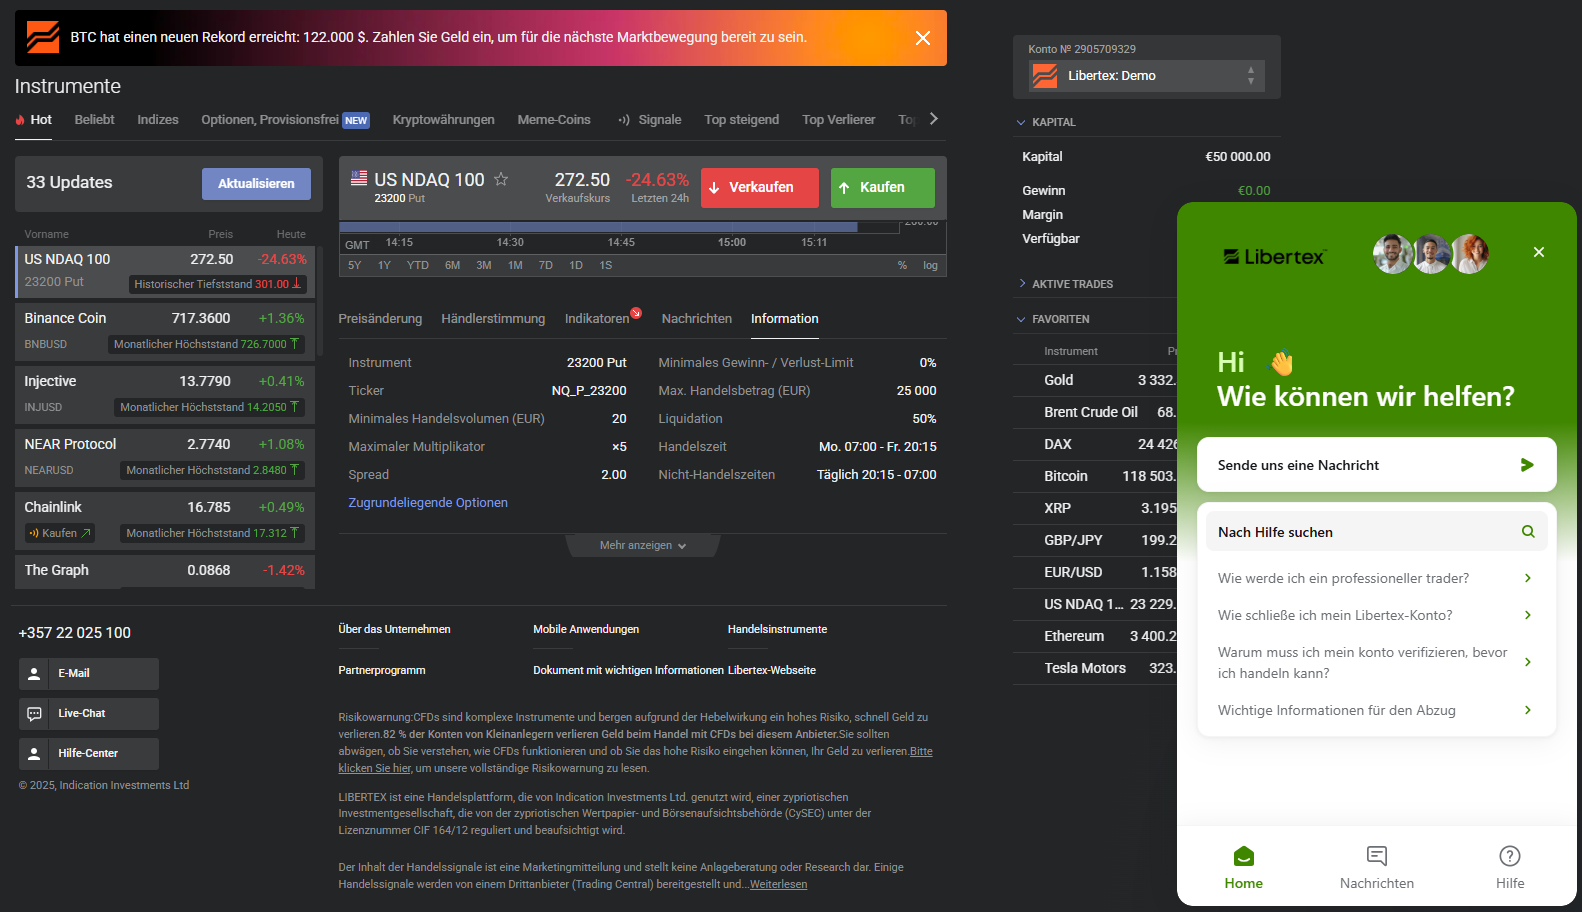Click the Libertex logo in help widget
Viewport: 1582px width, 912px height.
click(1275, 257)
